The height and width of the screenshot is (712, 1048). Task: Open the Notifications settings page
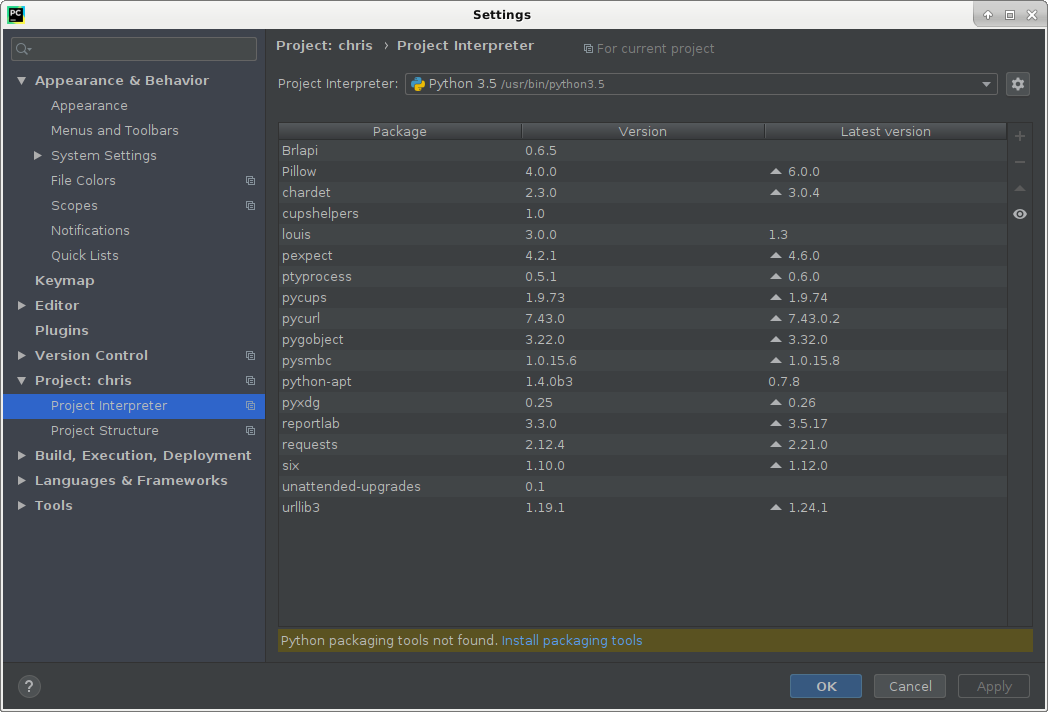(x=90, y=231)
